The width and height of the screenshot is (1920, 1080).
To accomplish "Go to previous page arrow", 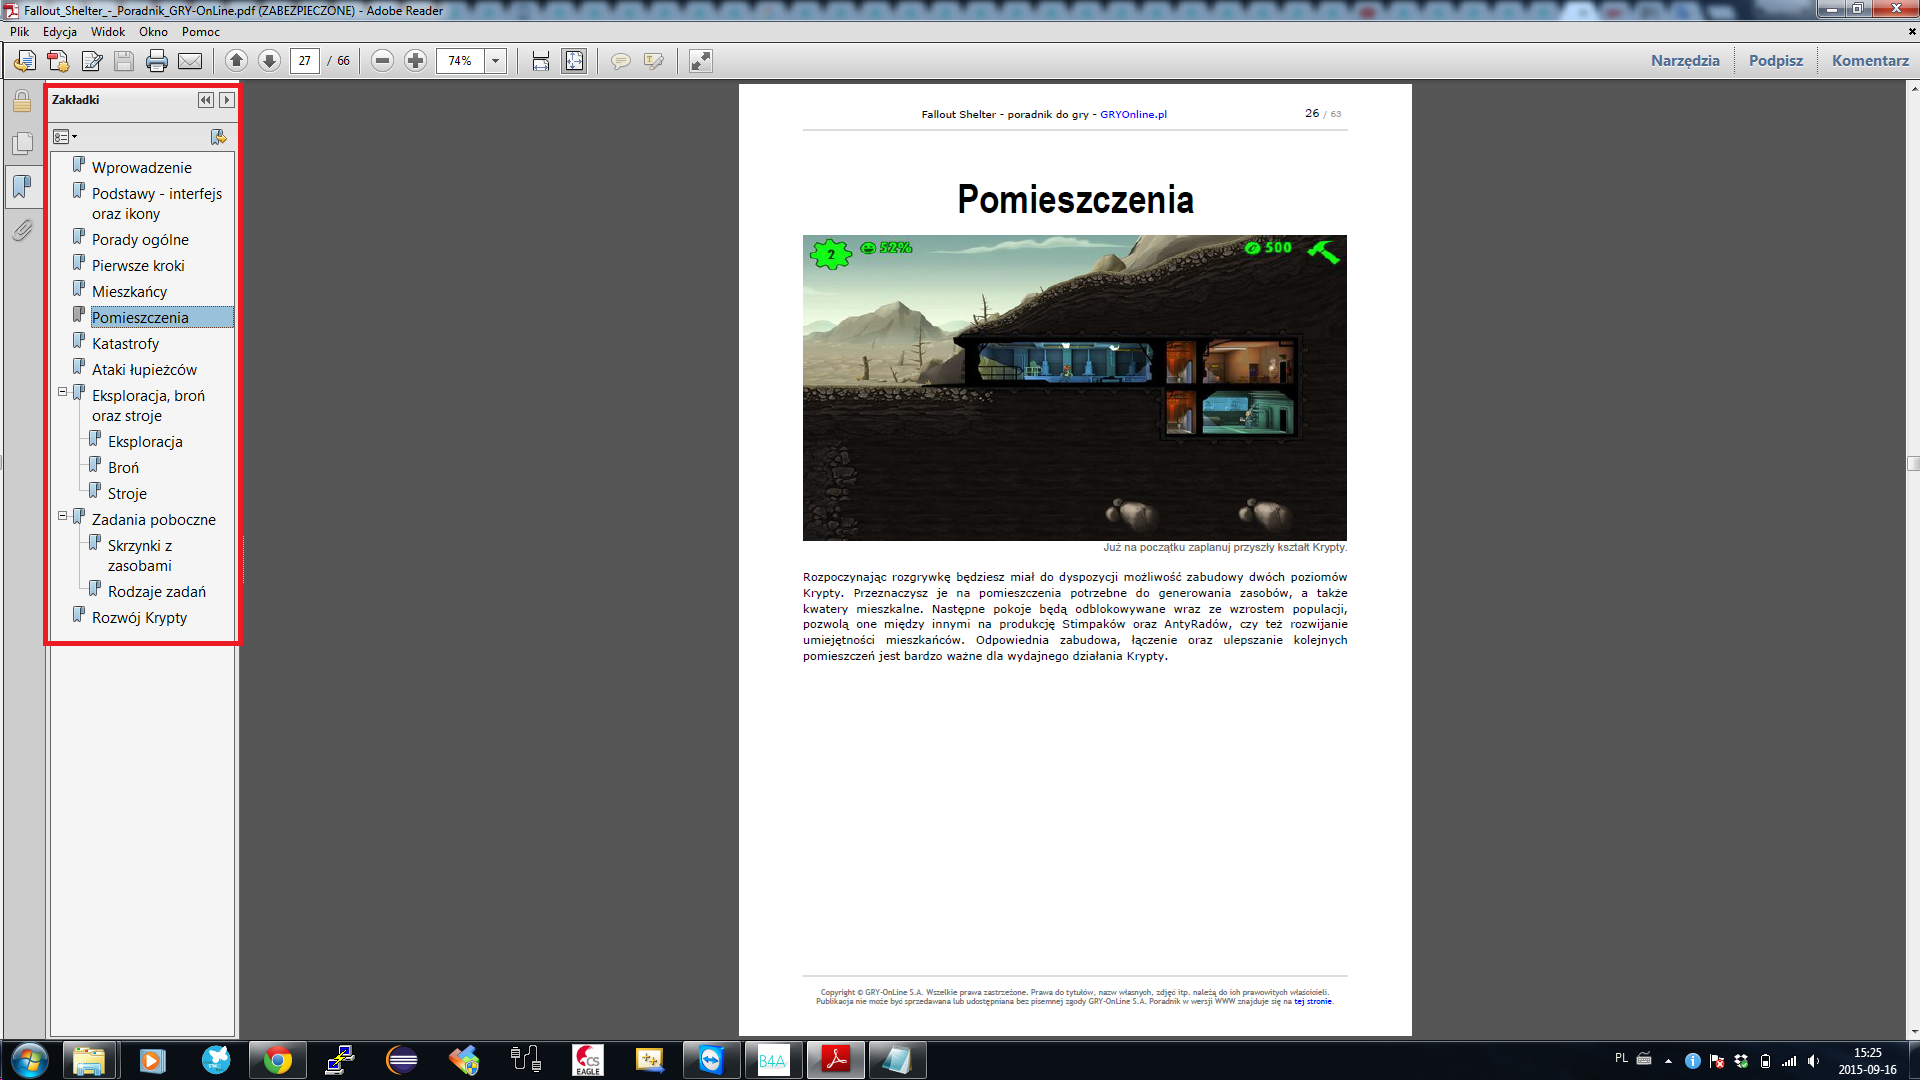I will tap(236, 61).
